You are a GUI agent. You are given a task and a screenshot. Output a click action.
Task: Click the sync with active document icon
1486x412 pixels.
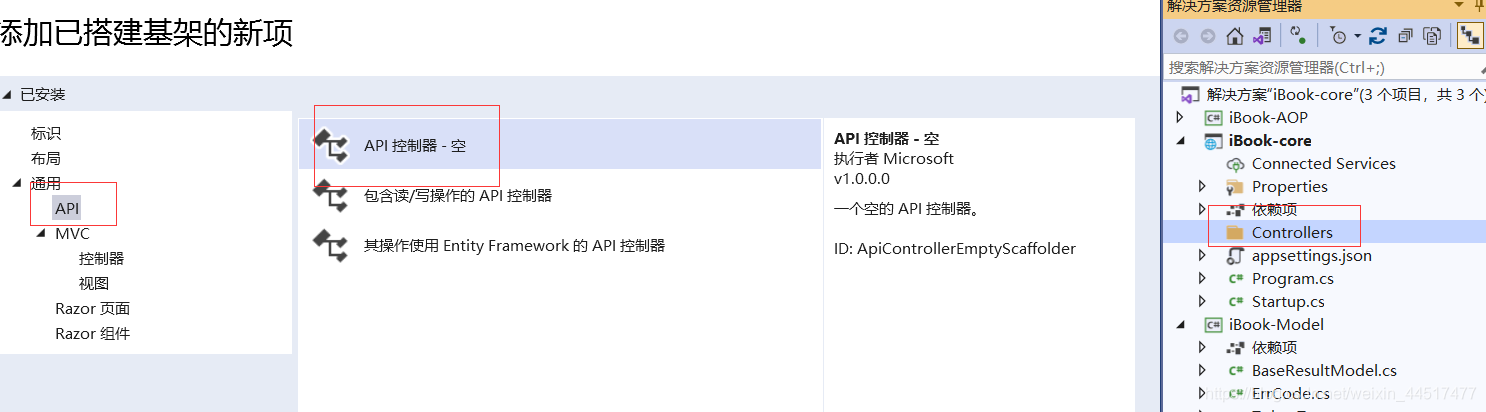pyautogui.click(x=1298, y=35)
